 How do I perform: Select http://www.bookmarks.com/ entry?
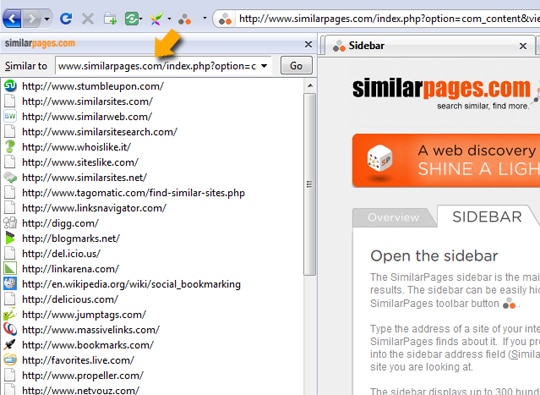click(x=88, y=345)
